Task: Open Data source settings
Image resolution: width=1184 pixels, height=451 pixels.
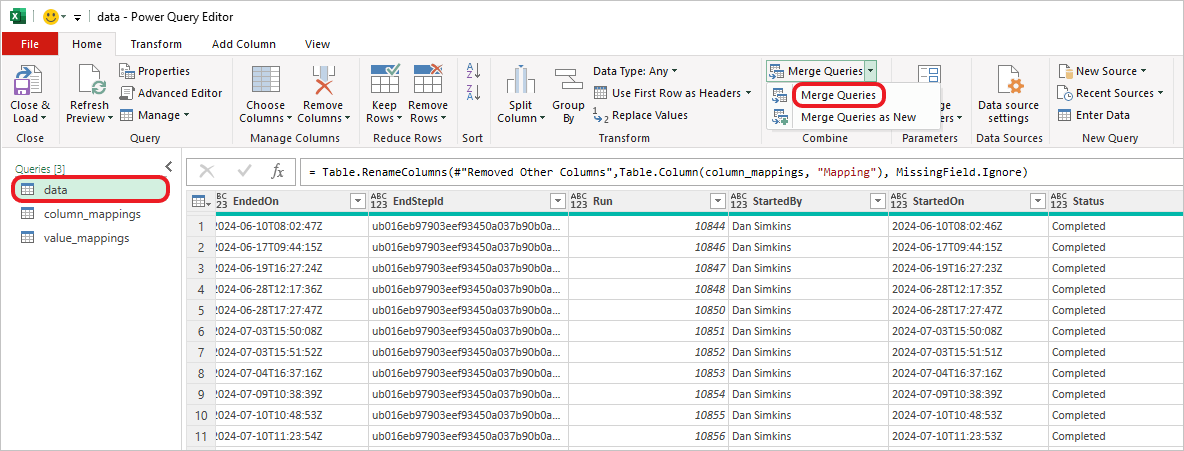Action: (1008, 95)
